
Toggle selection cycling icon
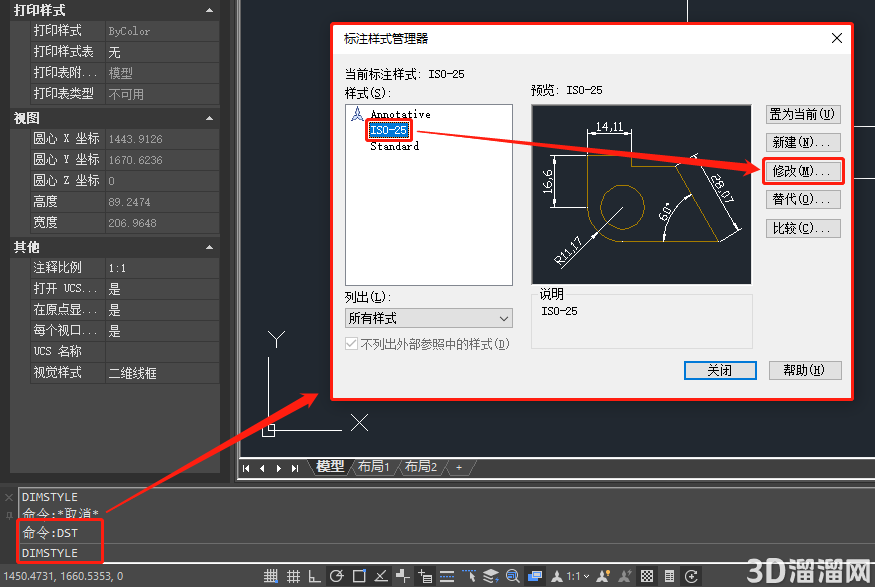point(469,576)
